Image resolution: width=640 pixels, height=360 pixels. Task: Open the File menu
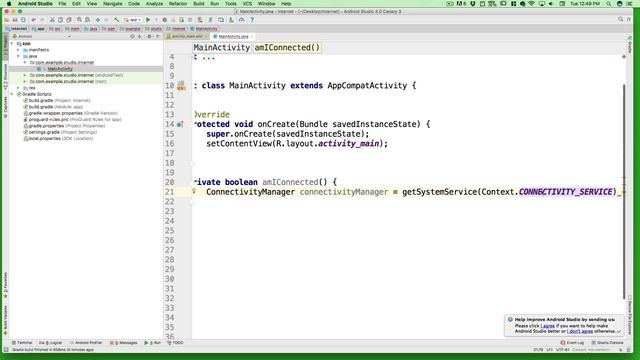[62, 4]
